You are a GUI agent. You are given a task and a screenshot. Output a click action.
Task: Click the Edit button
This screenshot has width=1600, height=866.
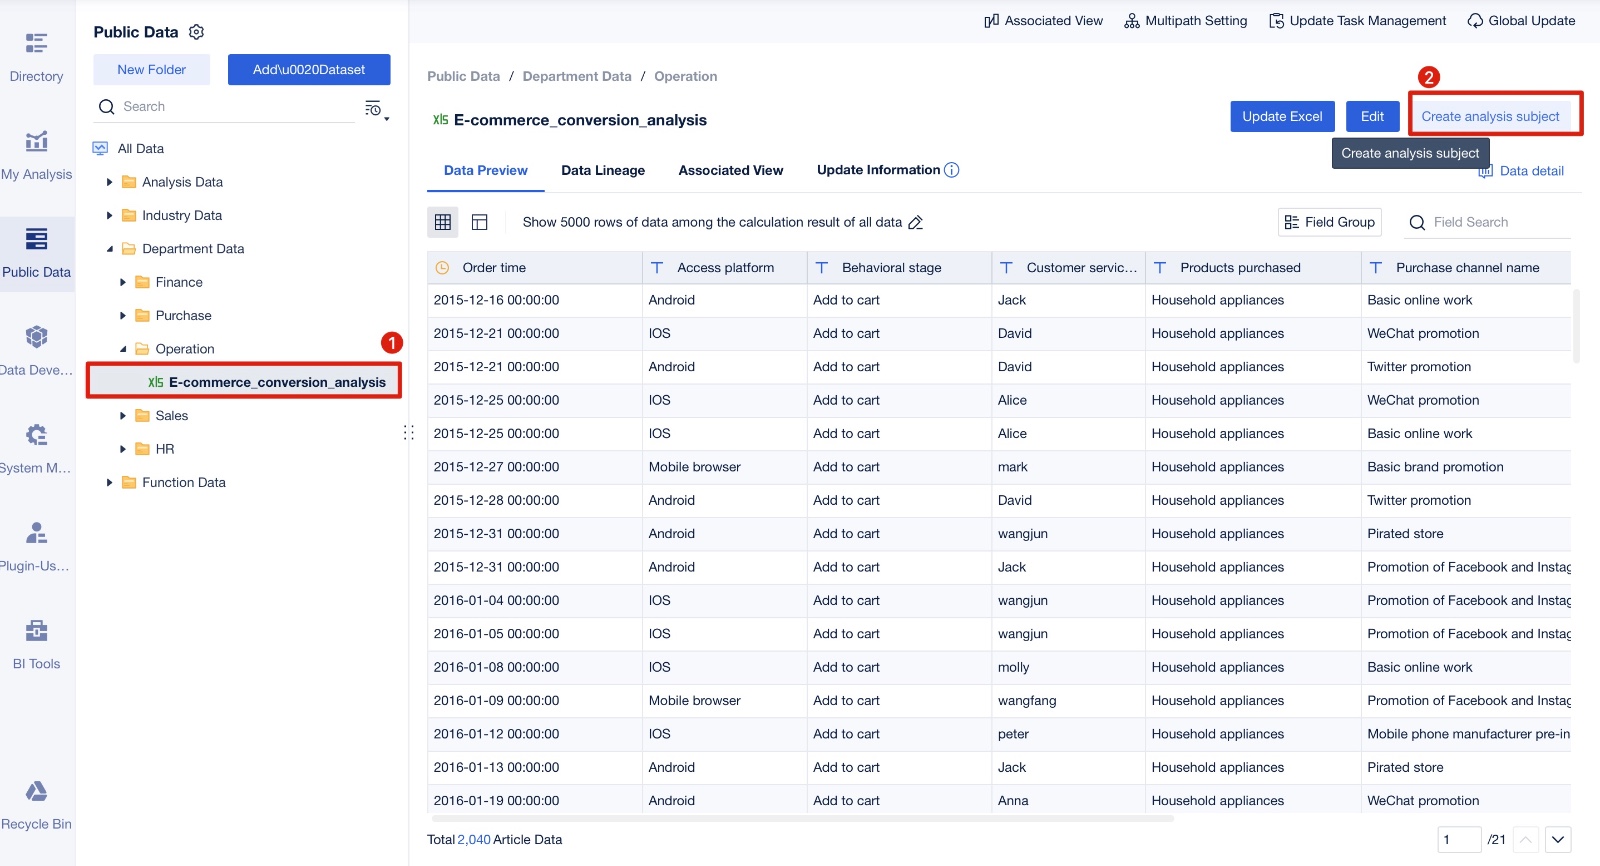[1372, 116]
